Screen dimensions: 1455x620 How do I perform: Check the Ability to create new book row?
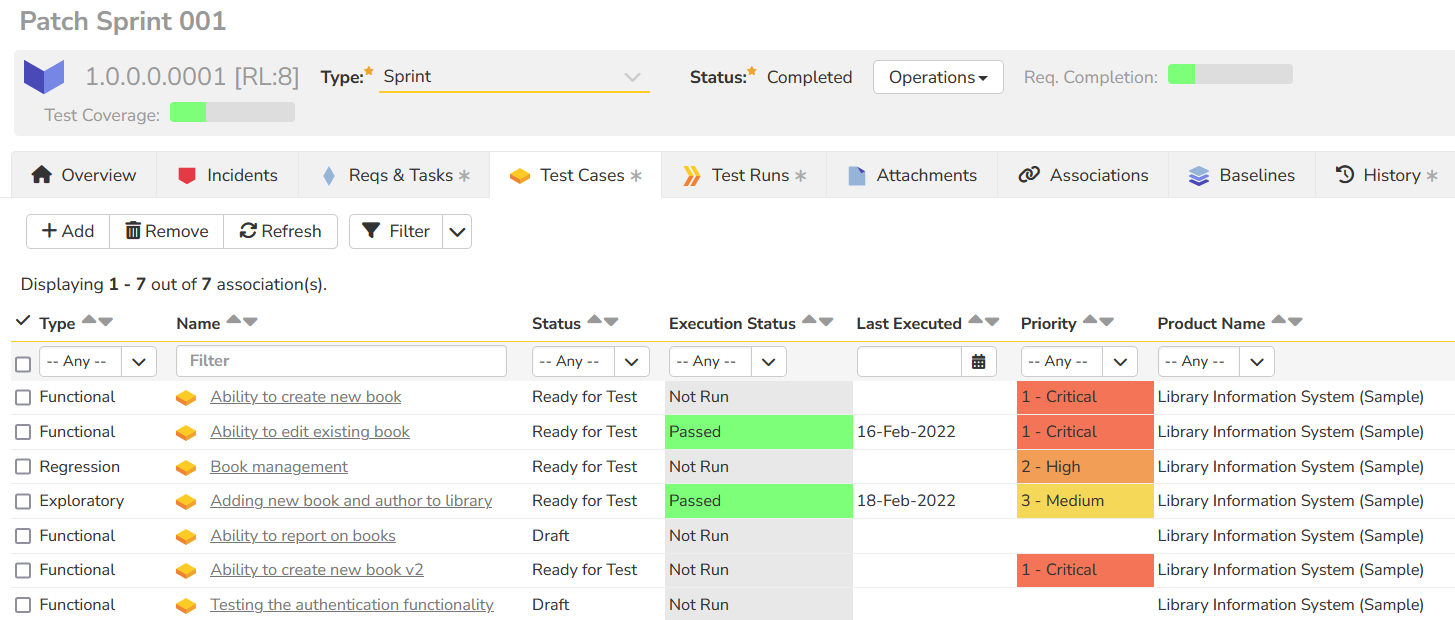[23, 398]
